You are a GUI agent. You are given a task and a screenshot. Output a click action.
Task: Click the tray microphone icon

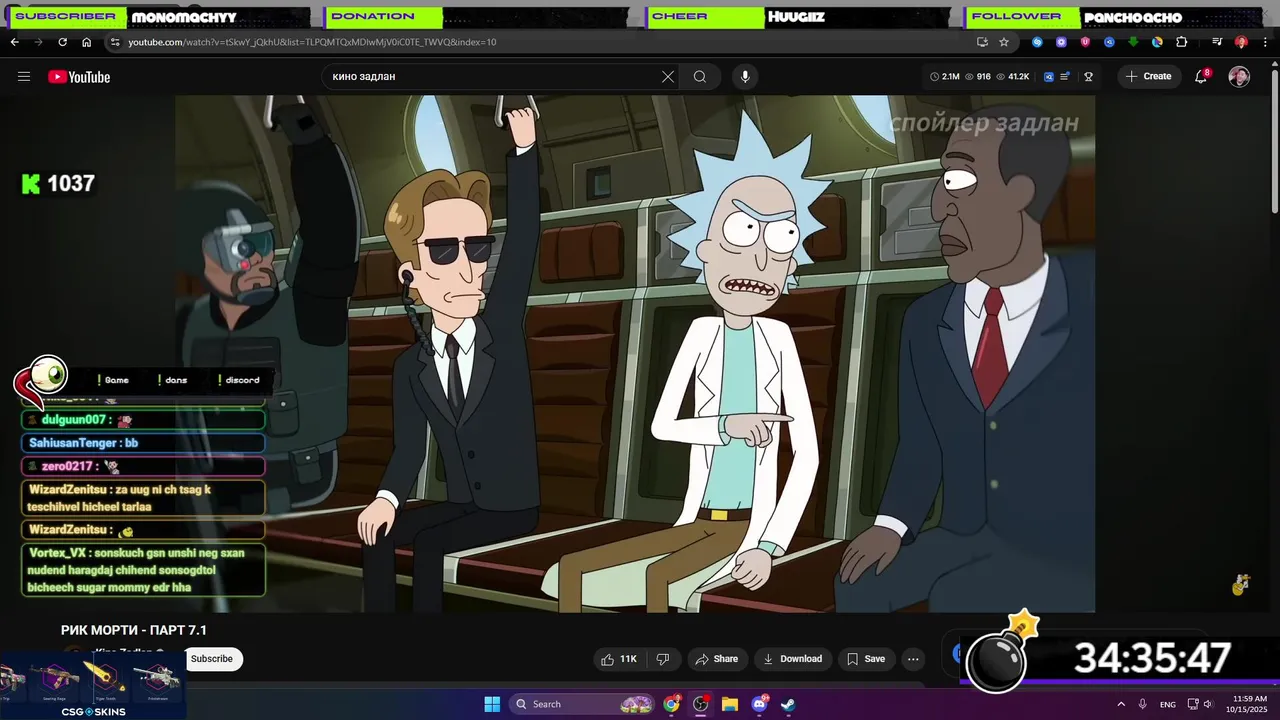point(1142,704)
